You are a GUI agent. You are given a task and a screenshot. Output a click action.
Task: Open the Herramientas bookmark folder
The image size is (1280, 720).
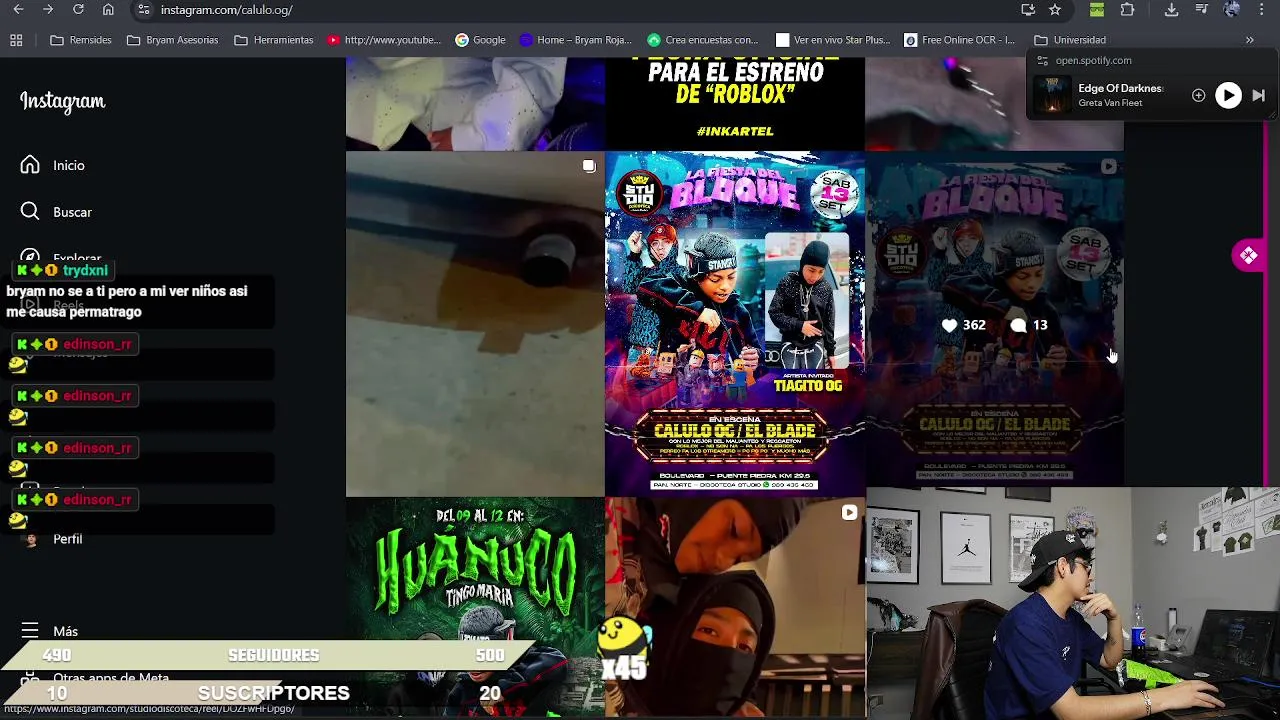273,40
